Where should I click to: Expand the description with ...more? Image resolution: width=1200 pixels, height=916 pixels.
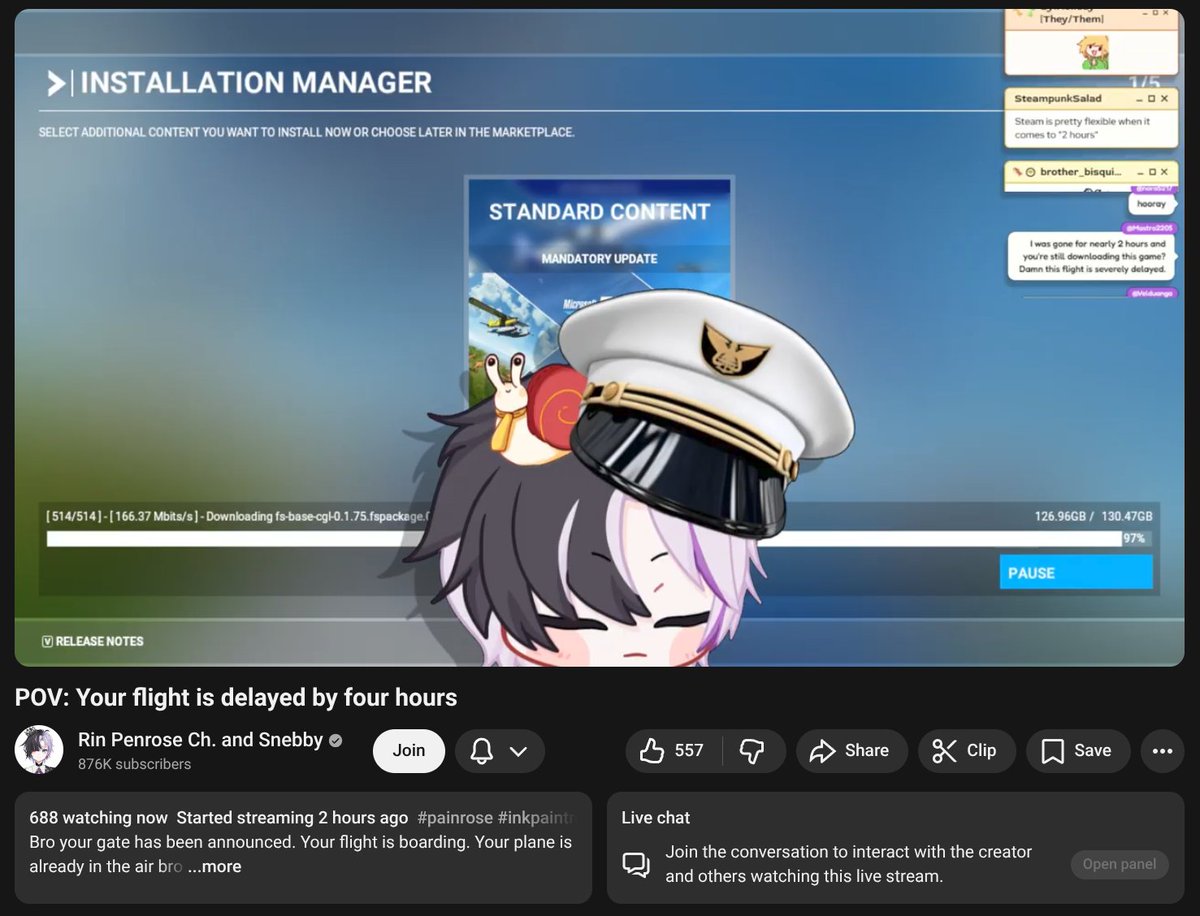[214, 867]
